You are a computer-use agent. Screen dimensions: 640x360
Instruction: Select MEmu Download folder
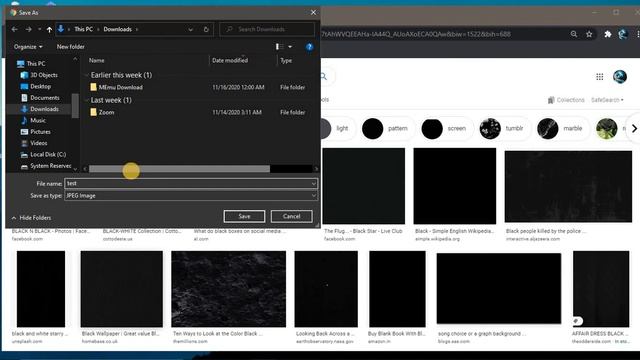point(120,87)
